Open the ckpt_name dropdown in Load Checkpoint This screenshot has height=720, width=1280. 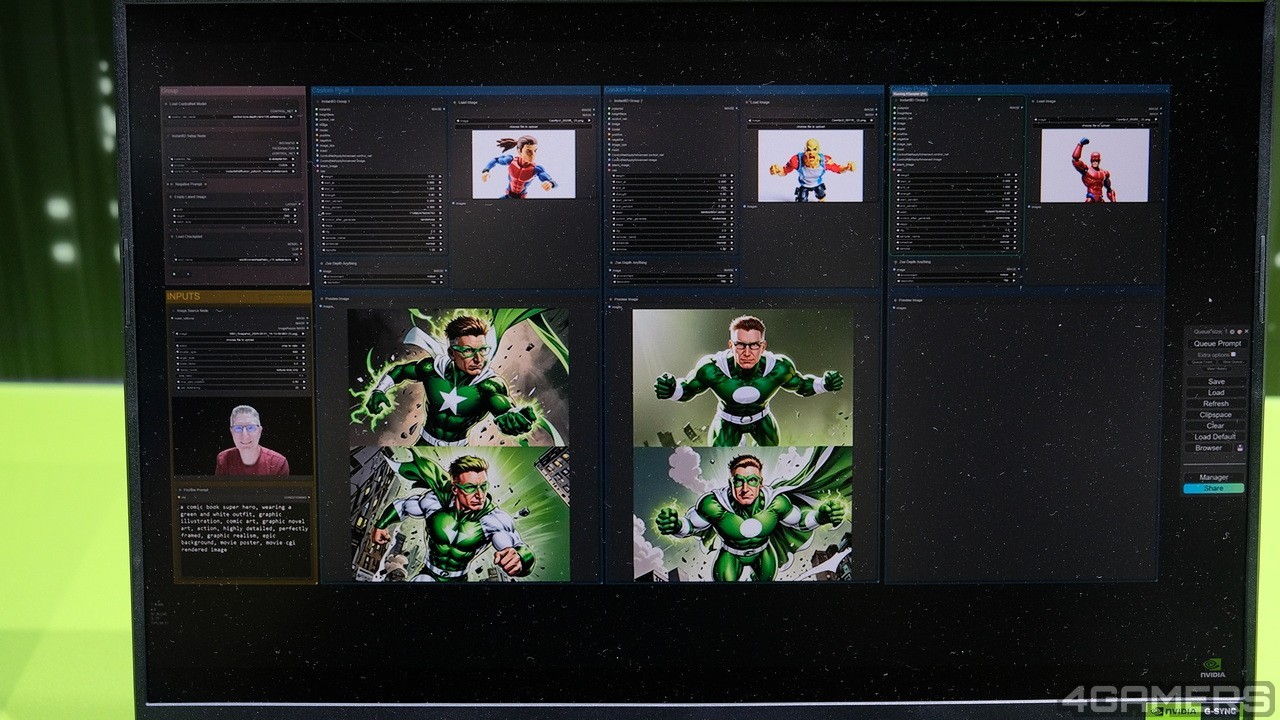coord(235,260)
